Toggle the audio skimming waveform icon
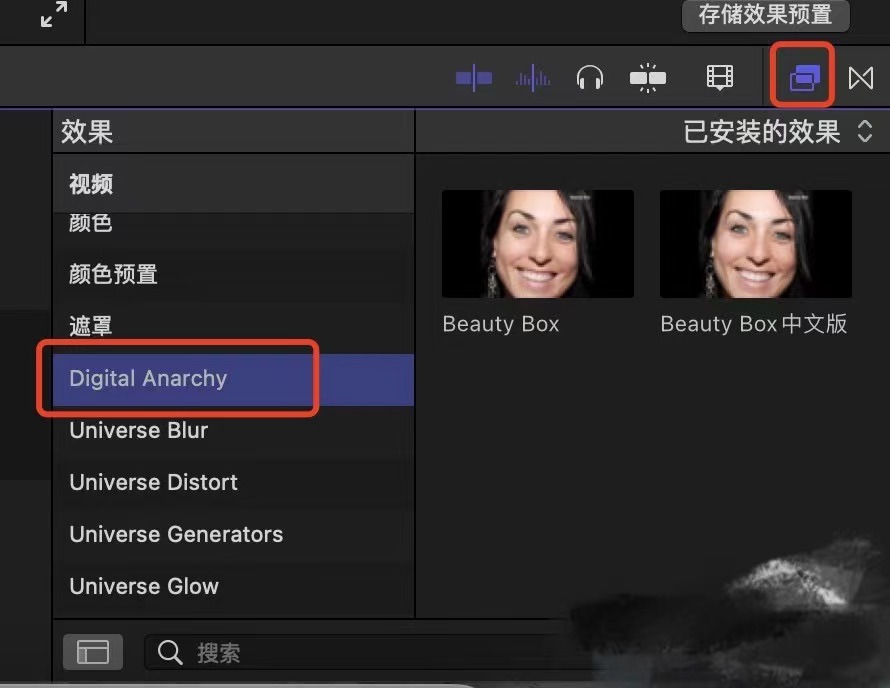 click(x=532, y=76)
